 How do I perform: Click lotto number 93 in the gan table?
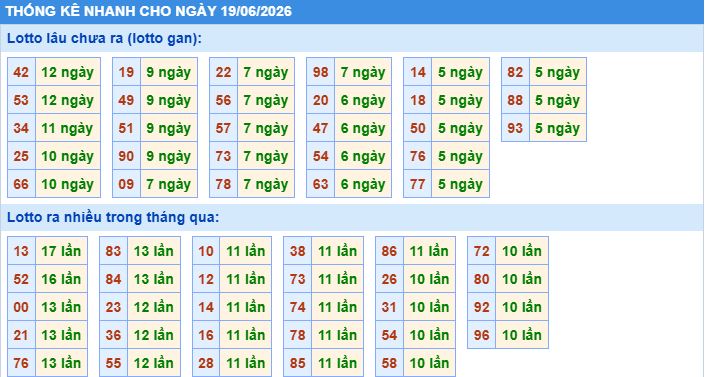[x=515, y=128]
